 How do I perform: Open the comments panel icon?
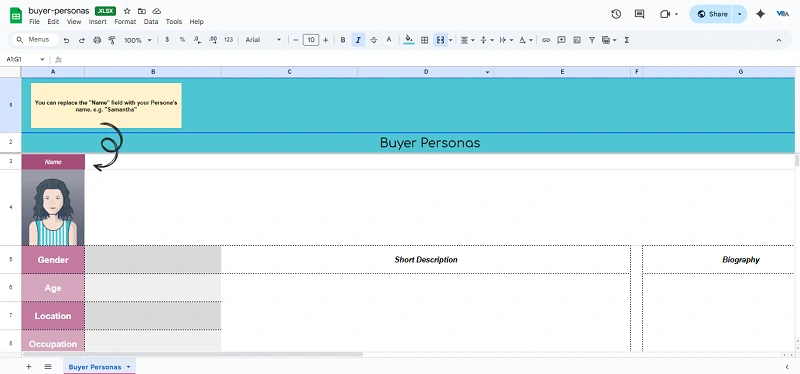(x=639, y=14)
